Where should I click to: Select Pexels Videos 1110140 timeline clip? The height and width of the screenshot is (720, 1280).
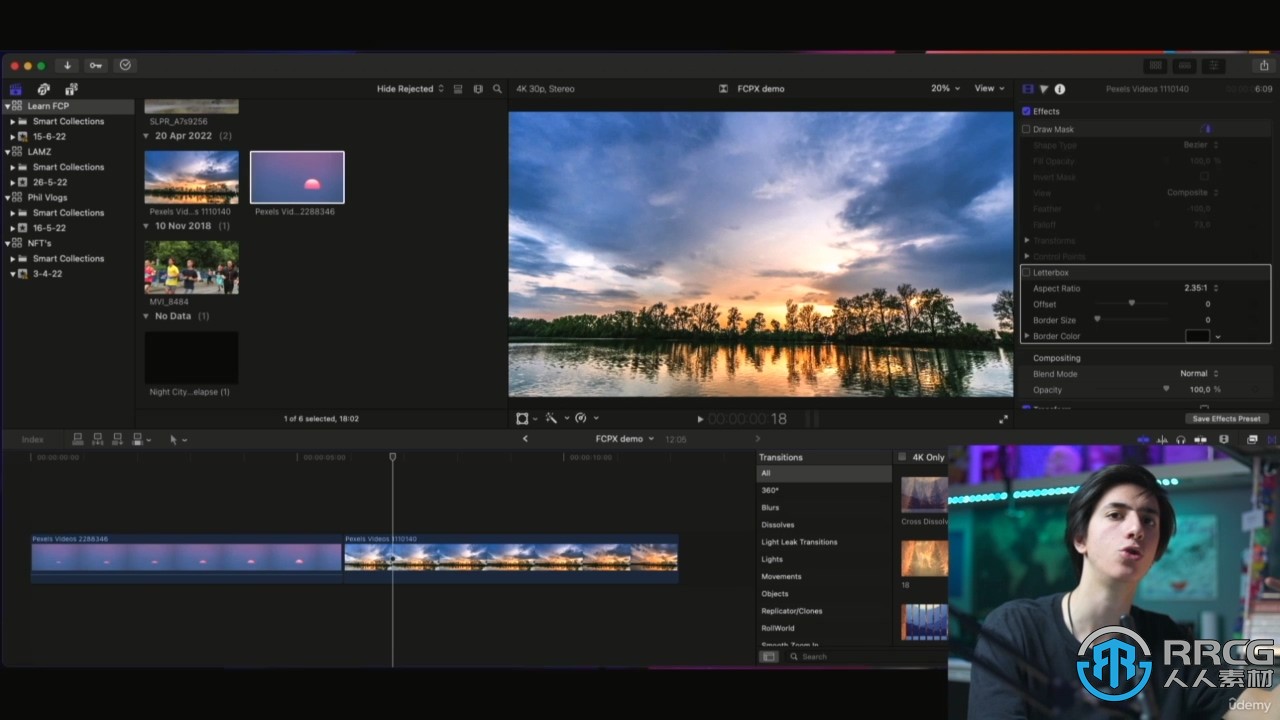[x=511, y=558]
